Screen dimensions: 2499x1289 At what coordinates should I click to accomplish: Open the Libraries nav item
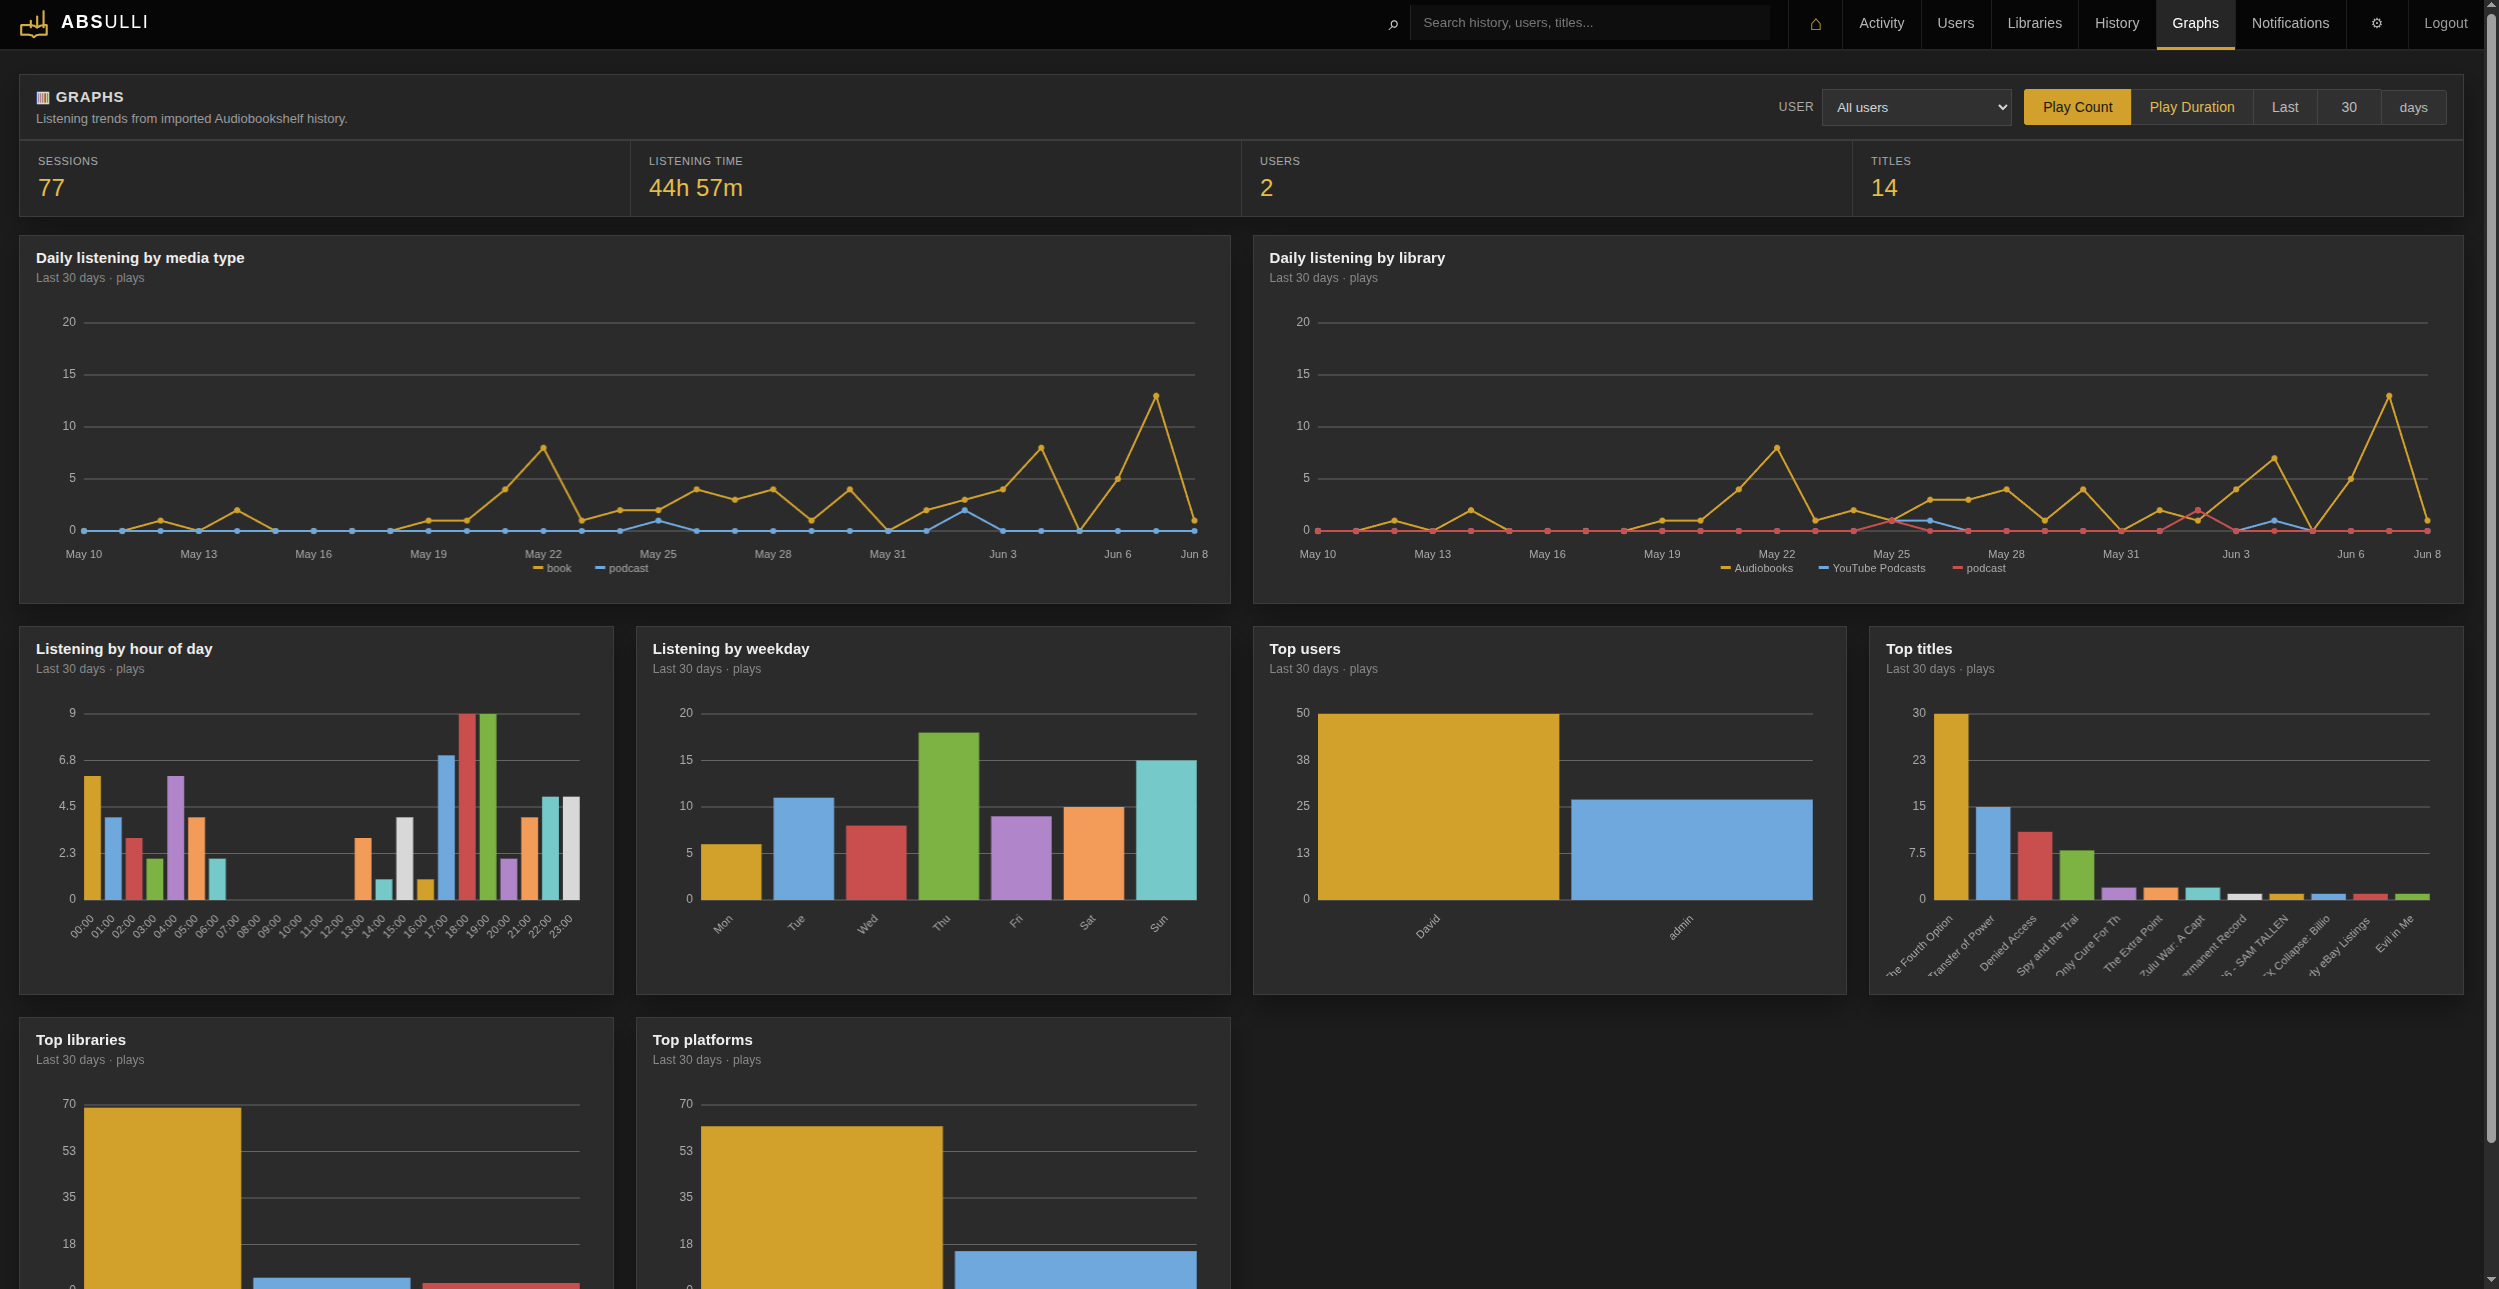pos(2034,24)
